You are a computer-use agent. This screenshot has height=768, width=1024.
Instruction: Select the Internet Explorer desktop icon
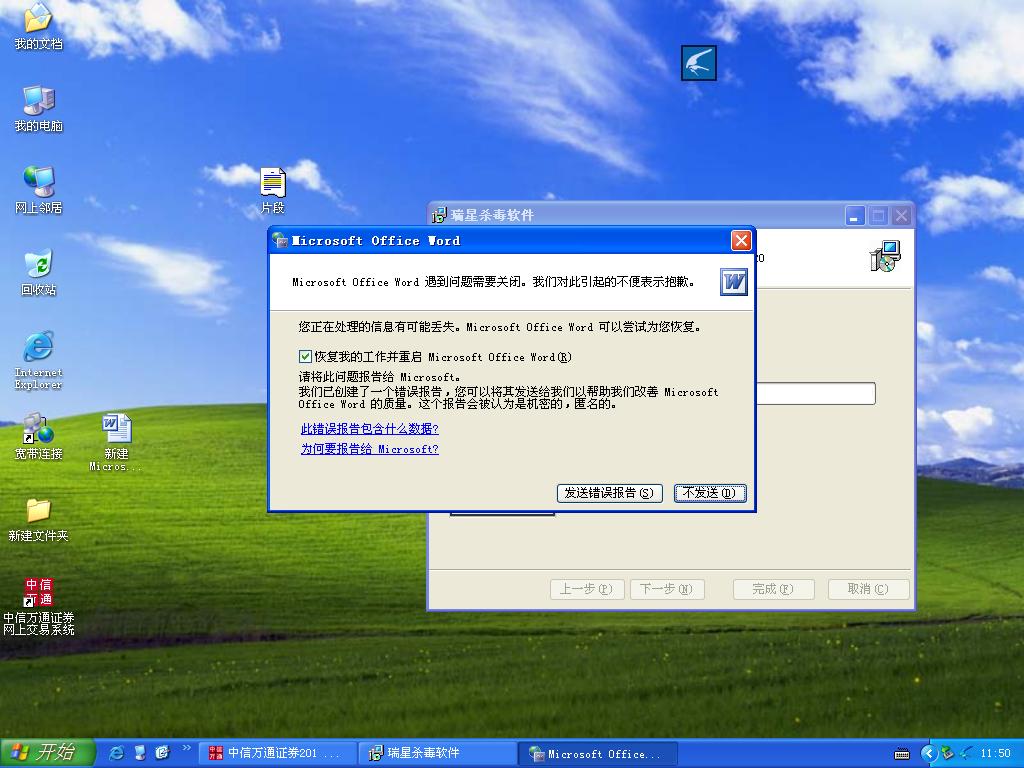pyautogui.click(x=39, y=360)
